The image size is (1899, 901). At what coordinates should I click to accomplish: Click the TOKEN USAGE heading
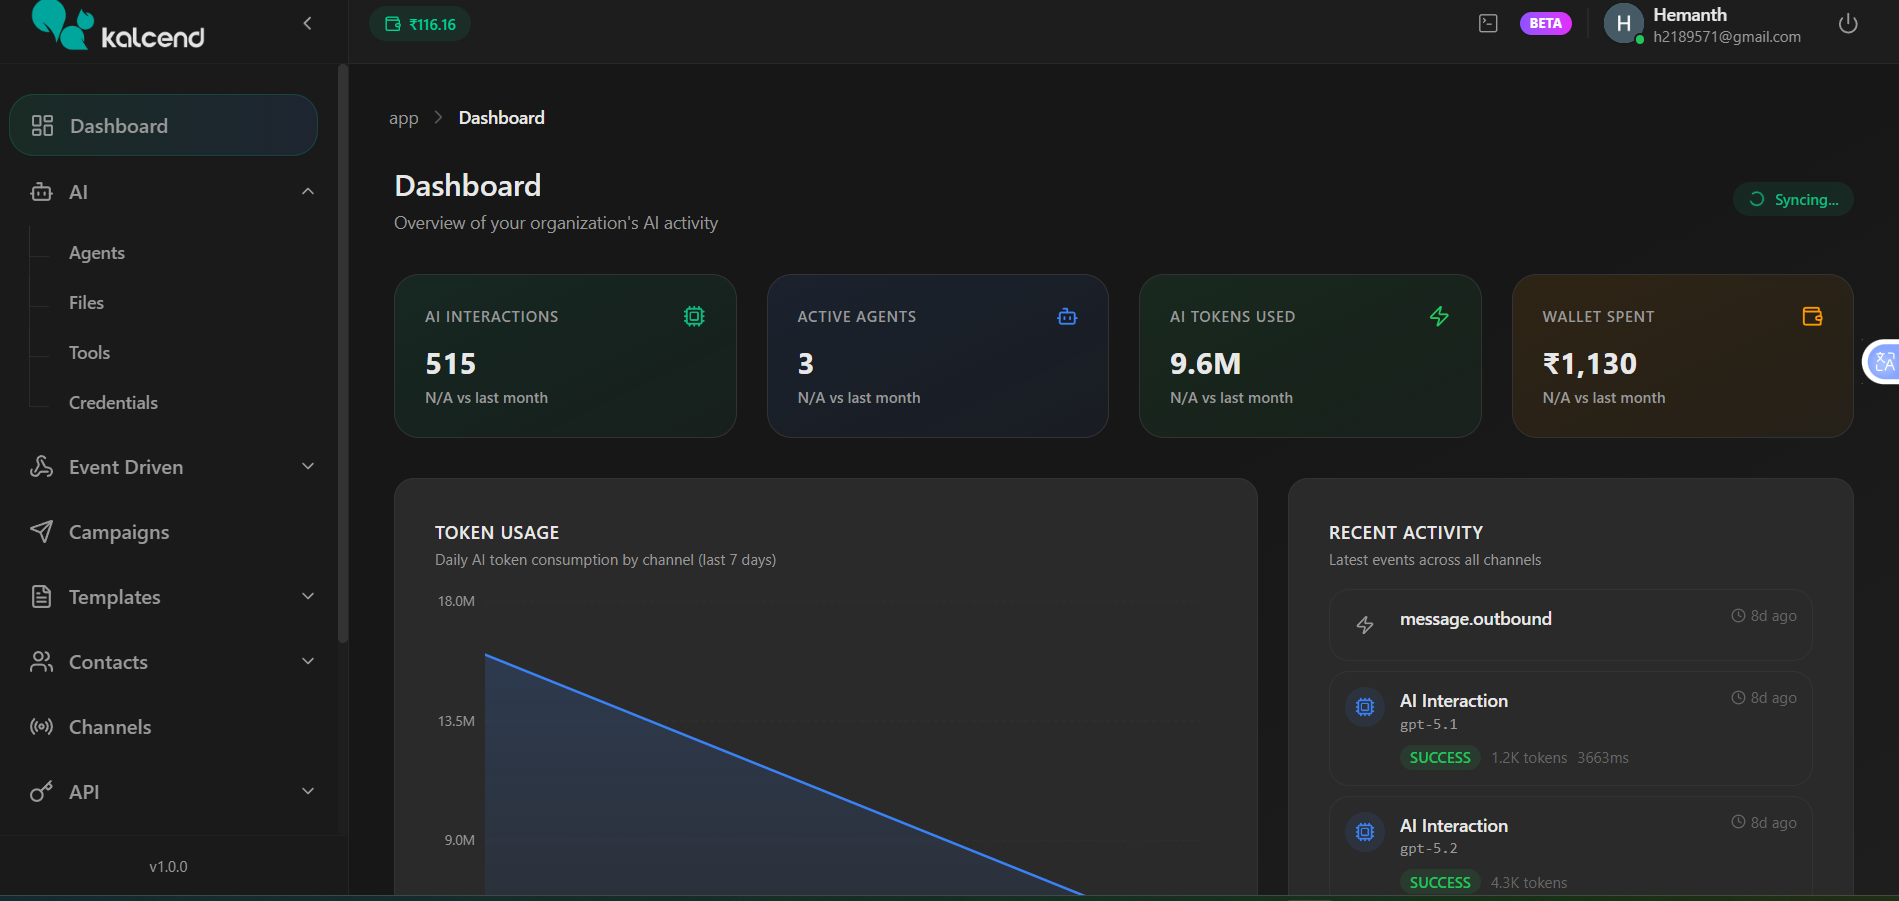click(x=497, y=533)
